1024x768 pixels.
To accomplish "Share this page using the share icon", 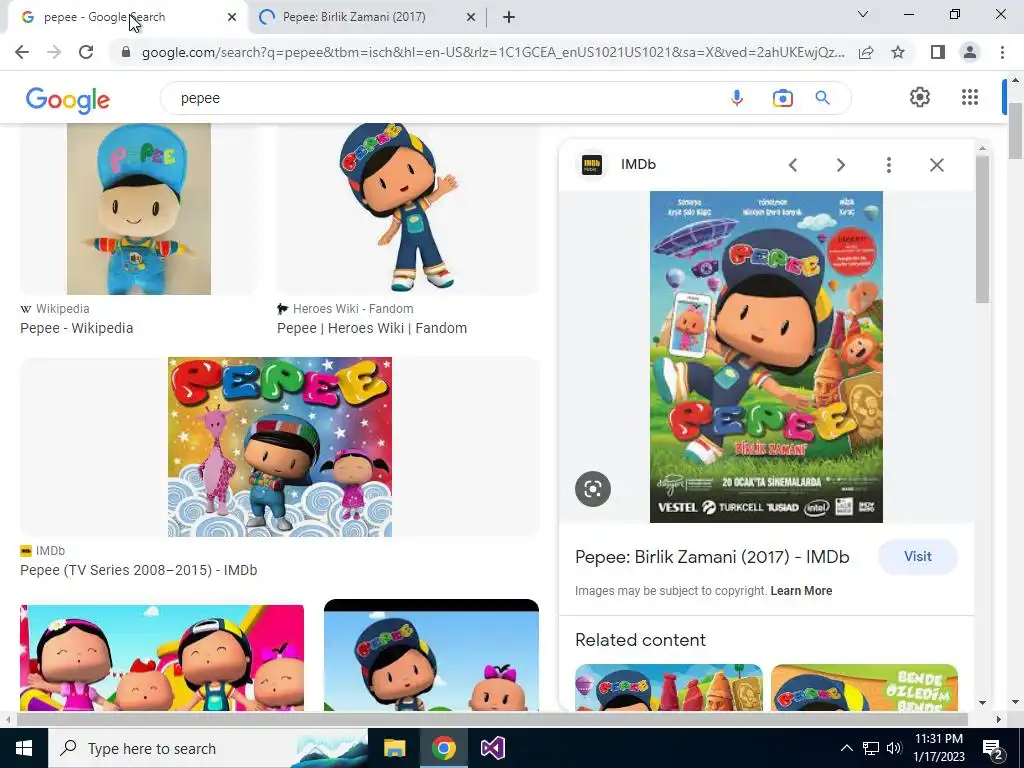I will point(866,52).
